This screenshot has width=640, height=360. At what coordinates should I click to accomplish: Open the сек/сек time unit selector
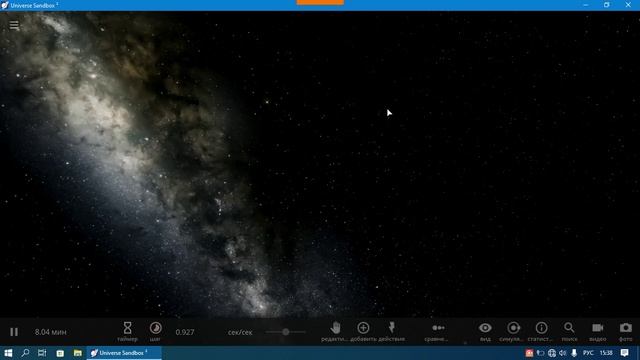[240, 332]
